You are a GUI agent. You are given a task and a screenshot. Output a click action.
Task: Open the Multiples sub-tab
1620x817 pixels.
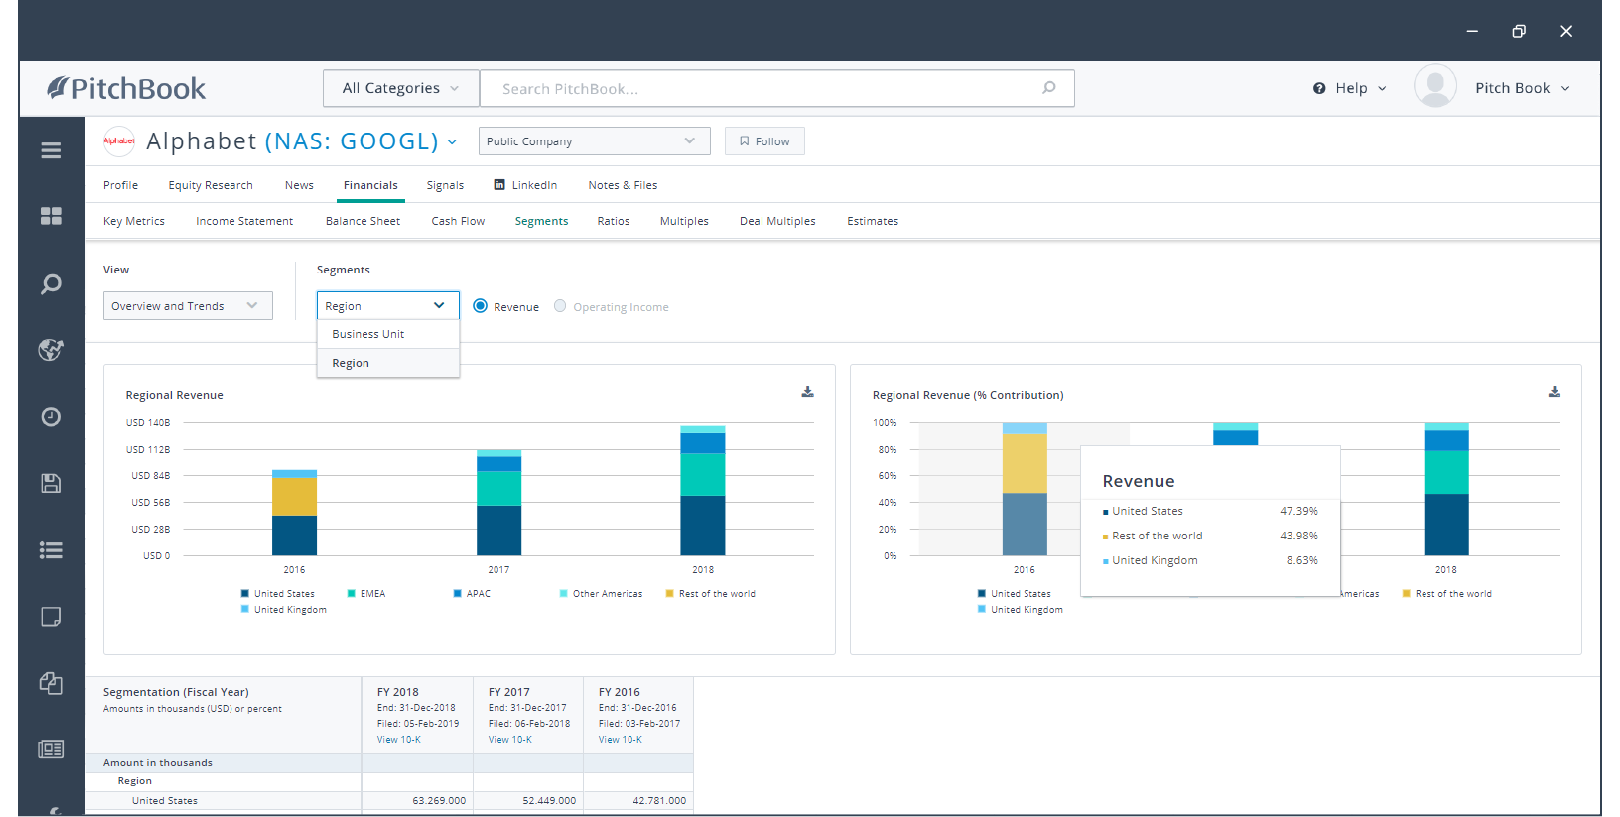[x=684, y=221]
